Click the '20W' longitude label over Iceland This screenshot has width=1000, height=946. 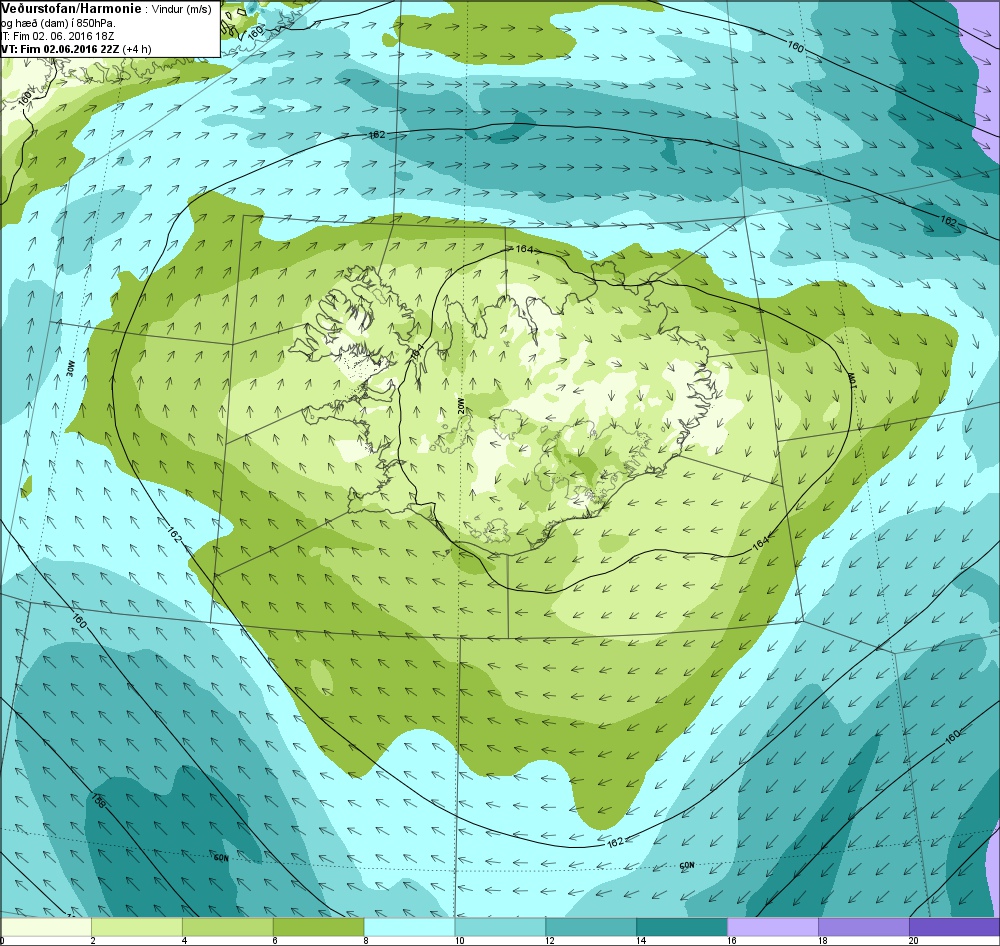click(460, 406)
